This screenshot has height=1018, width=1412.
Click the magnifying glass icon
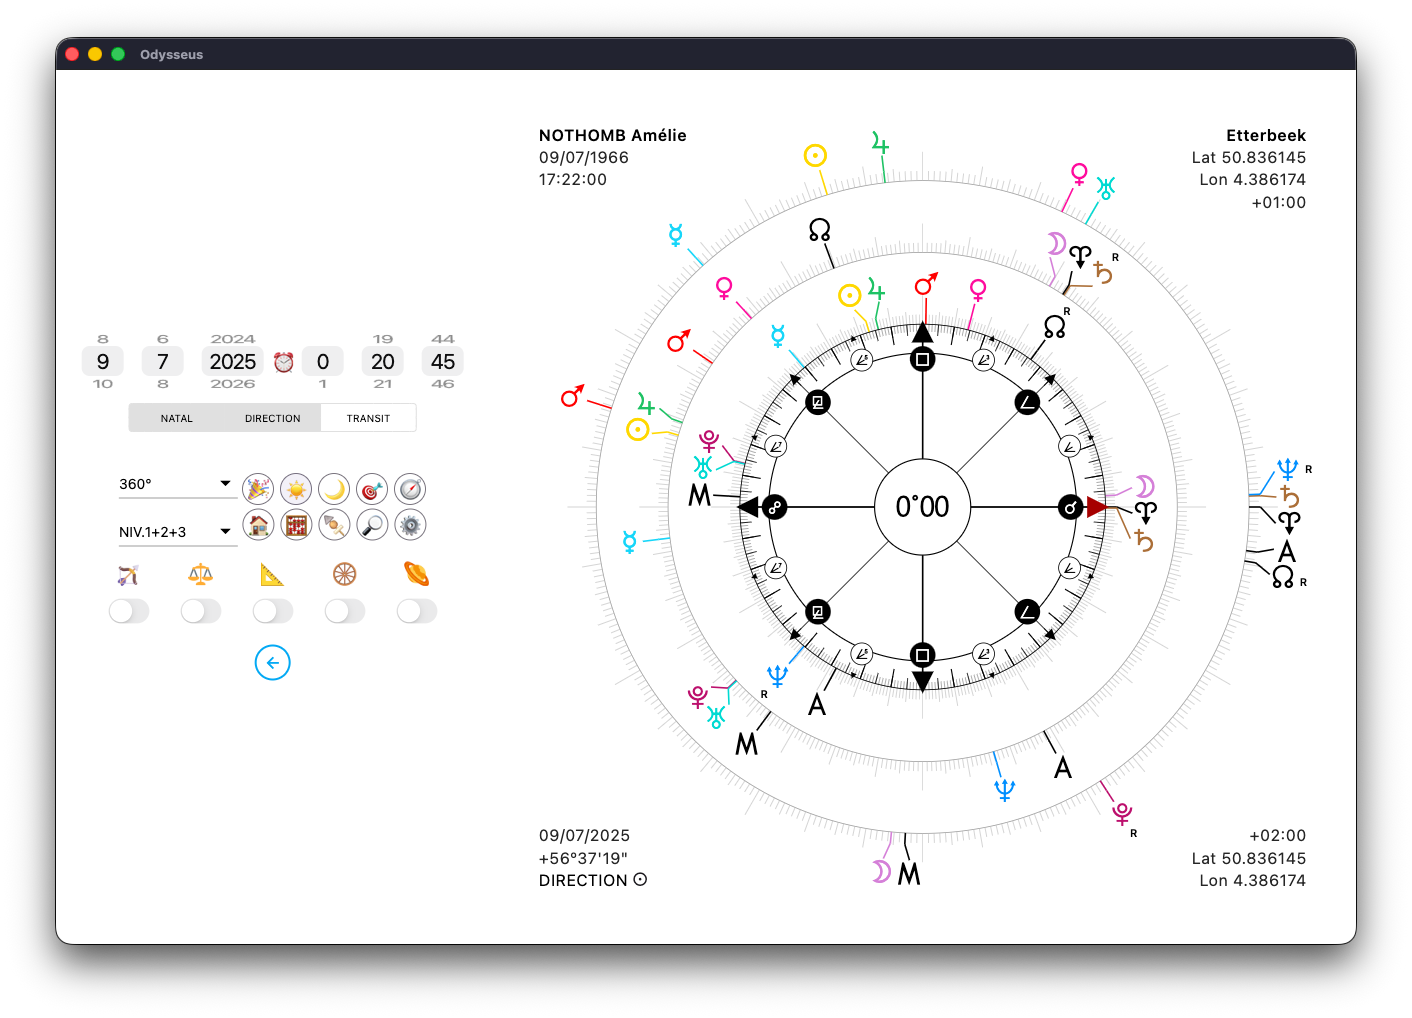click(372, 524)
